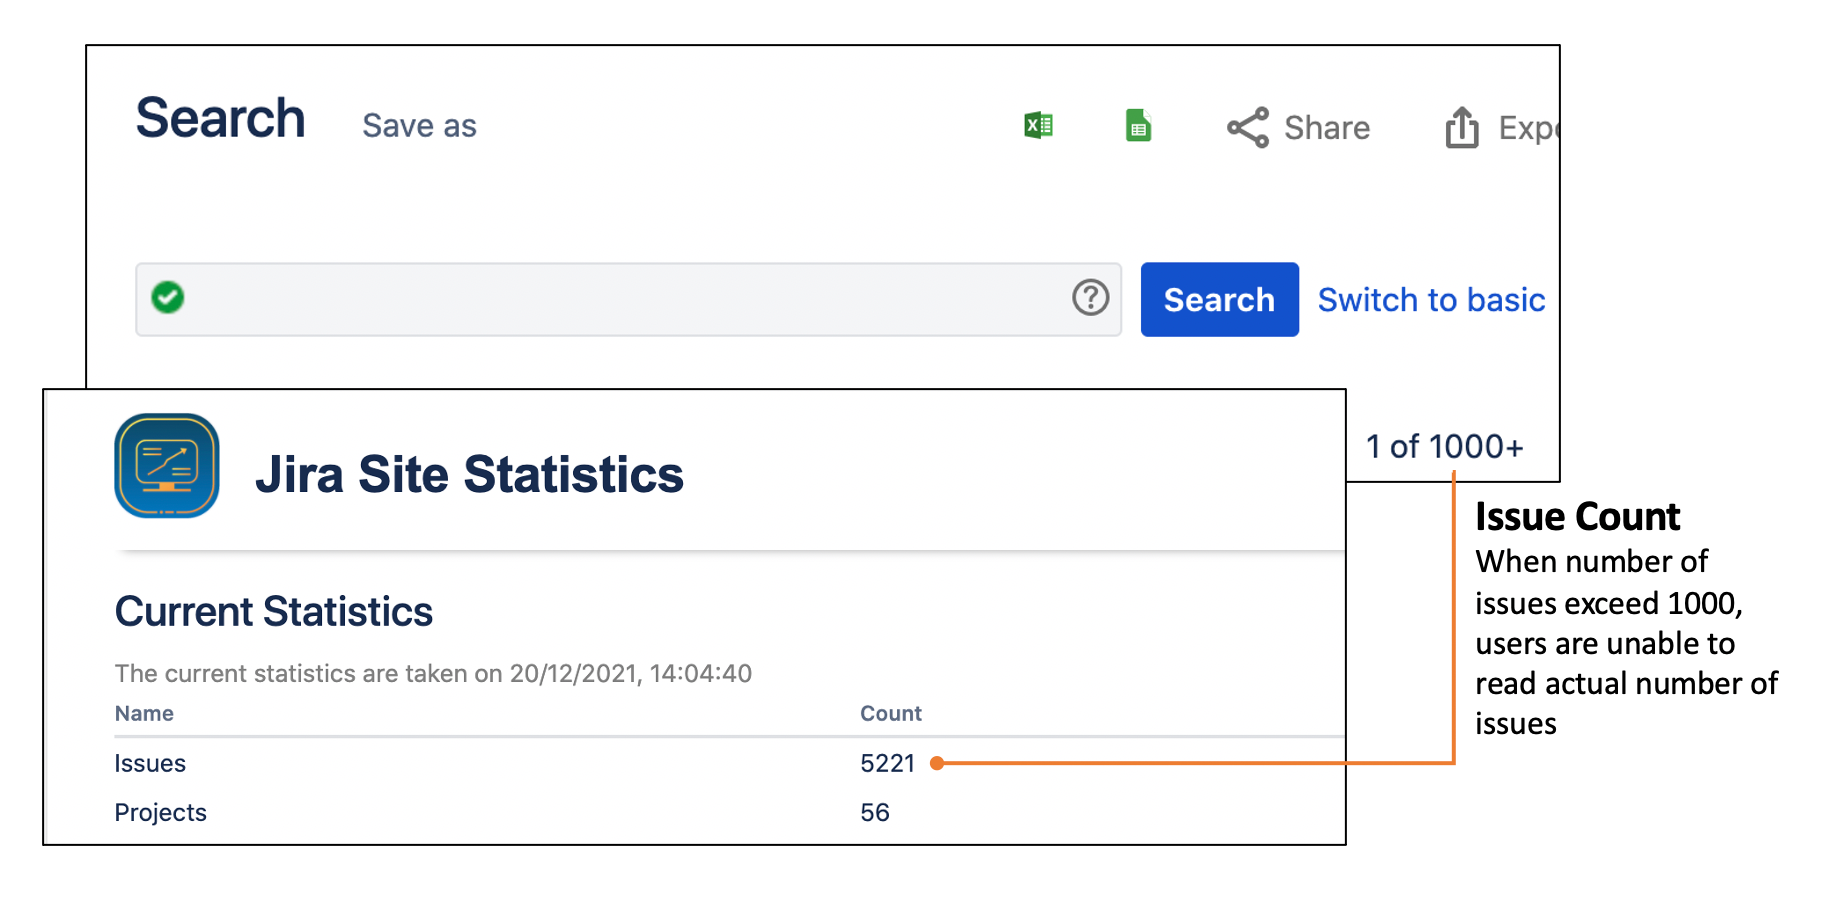Select the Projects row name

161,812
